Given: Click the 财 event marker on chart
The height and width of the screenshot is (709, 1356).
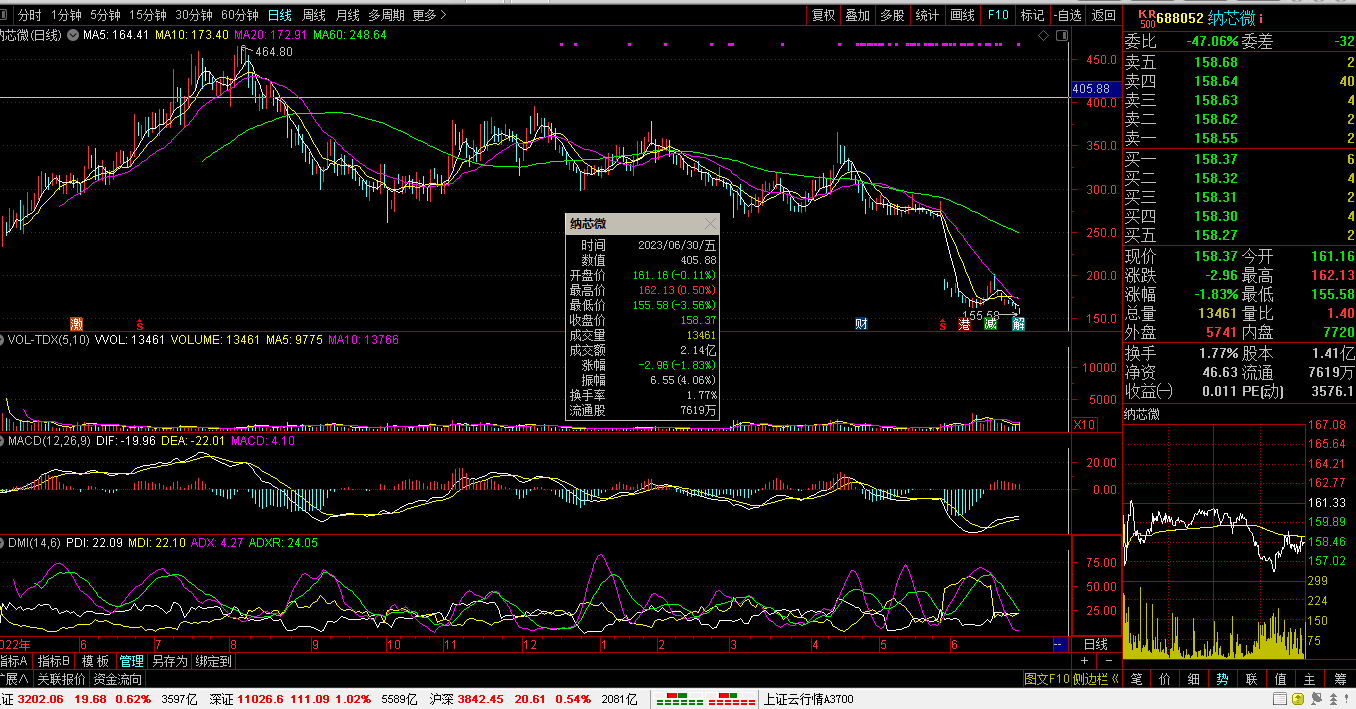Looking at the screenshot, I should pyautogui.click(x=860, y=324).
